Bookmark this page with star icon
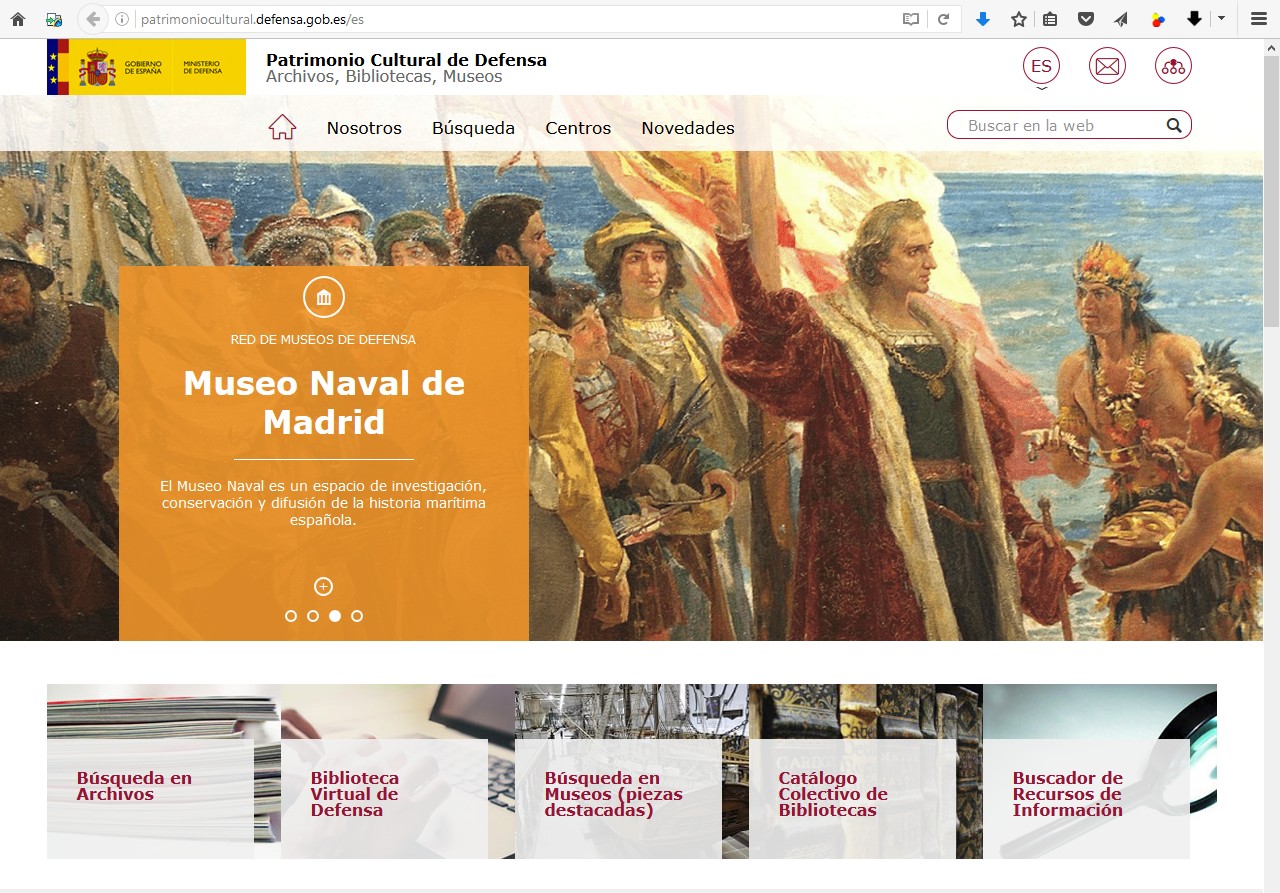The height and width of the screenshot is (893, 1280). click(x=1018, y=19)
